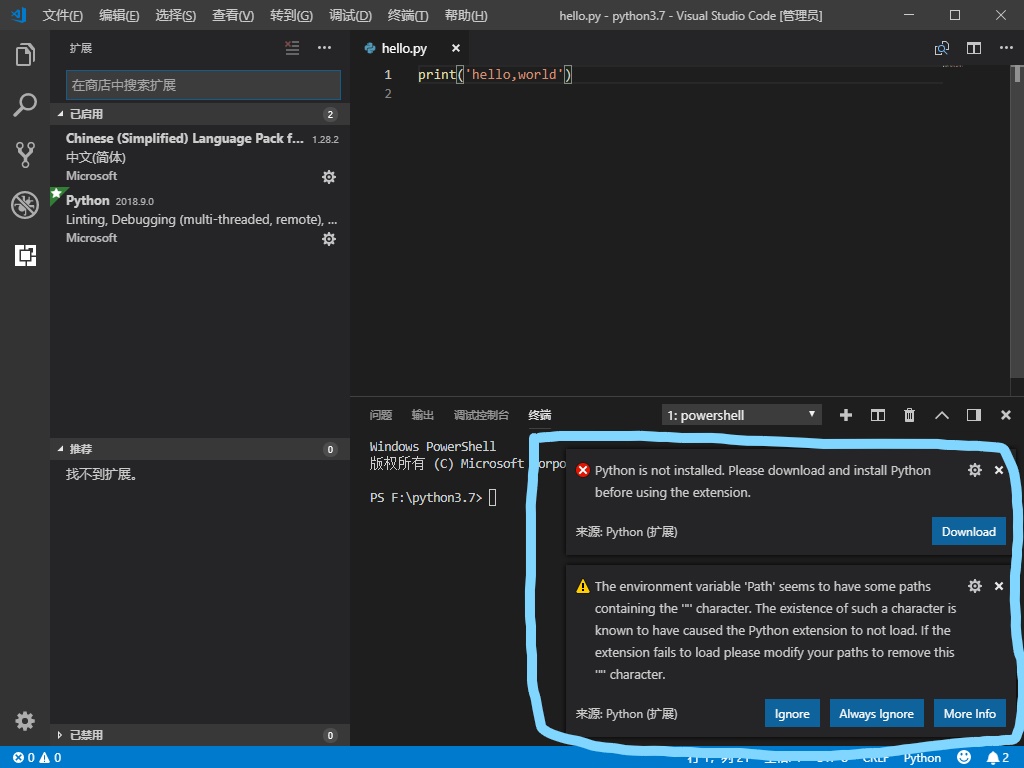Screen dimensions: 1024x768
Task: Click the editor vertical scrollbar
Action: tap(1017, 222)
